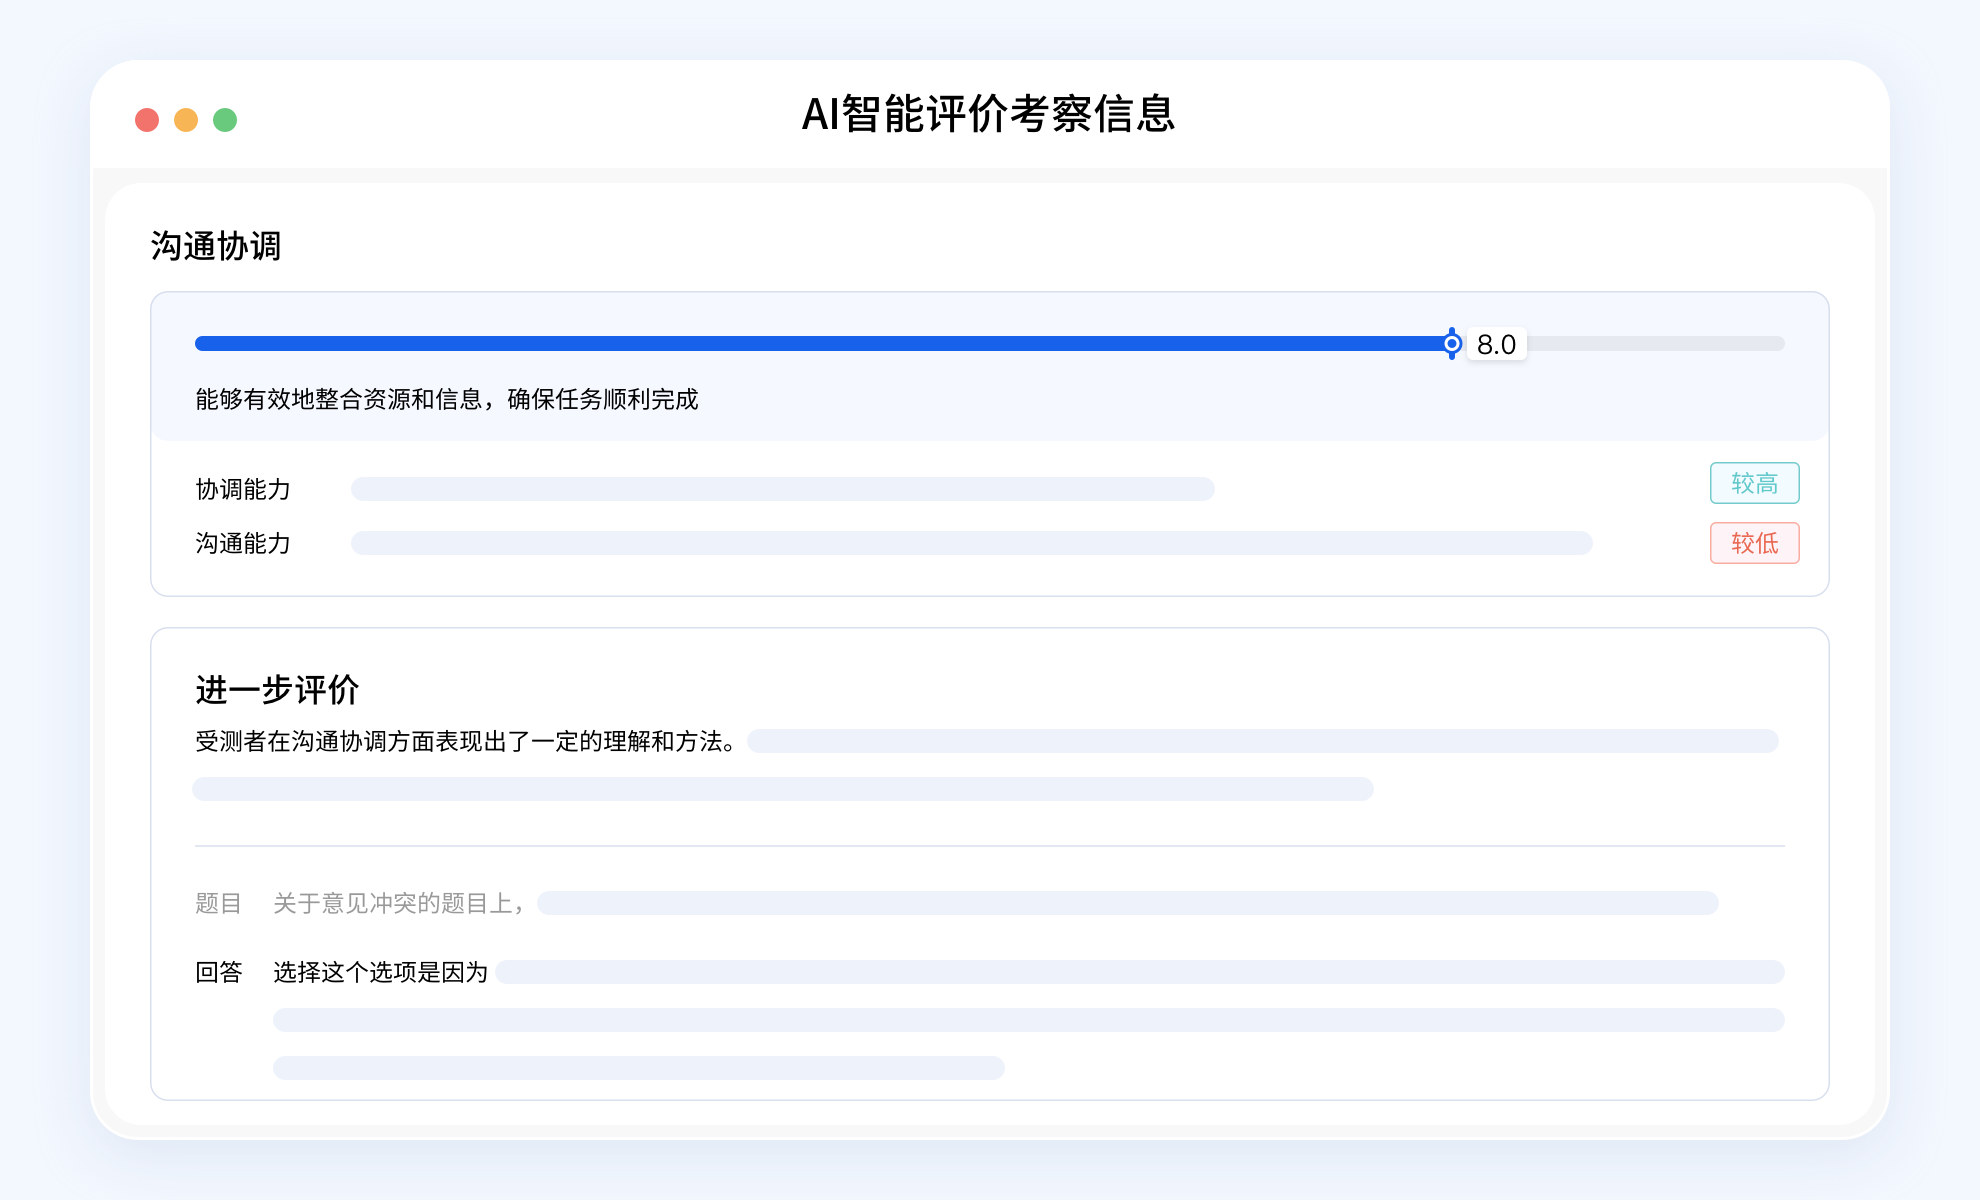The image size is (1980, 1200).
Task: Click the AI智能评价考察信息 window title
Action: click(x=988, y=114)
